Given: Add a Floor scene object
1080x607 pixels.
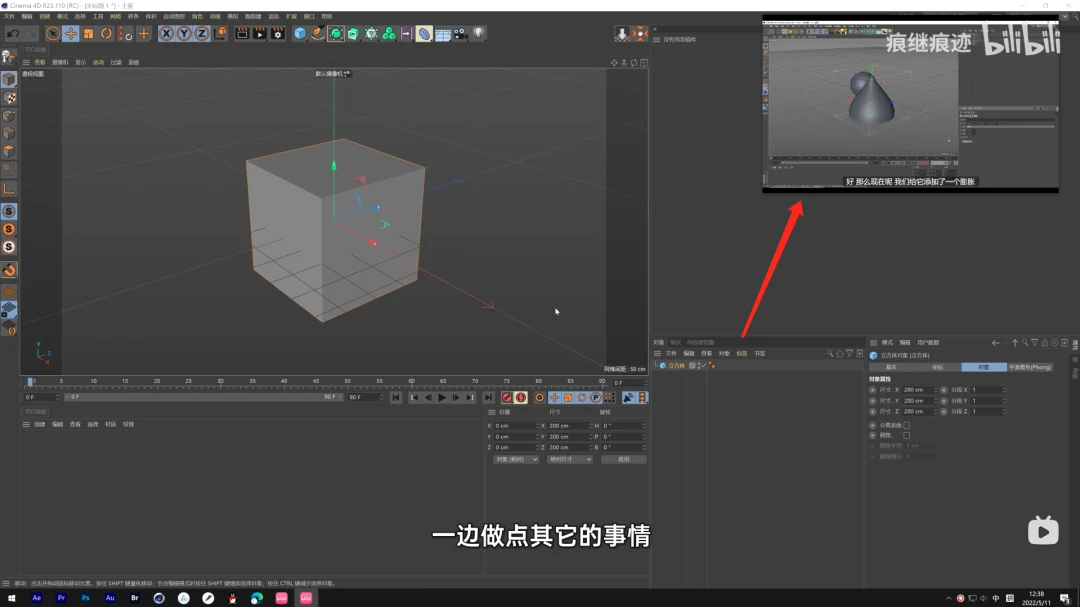Looking at the screenshot, I should coord(443,33).
